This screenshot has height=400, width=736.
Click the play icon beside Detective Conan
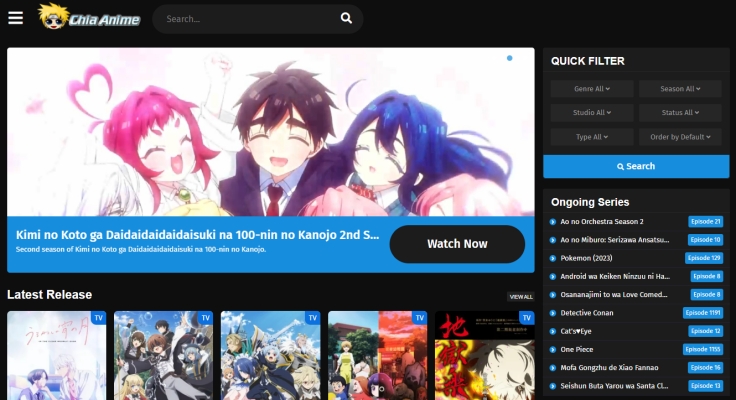552,313
